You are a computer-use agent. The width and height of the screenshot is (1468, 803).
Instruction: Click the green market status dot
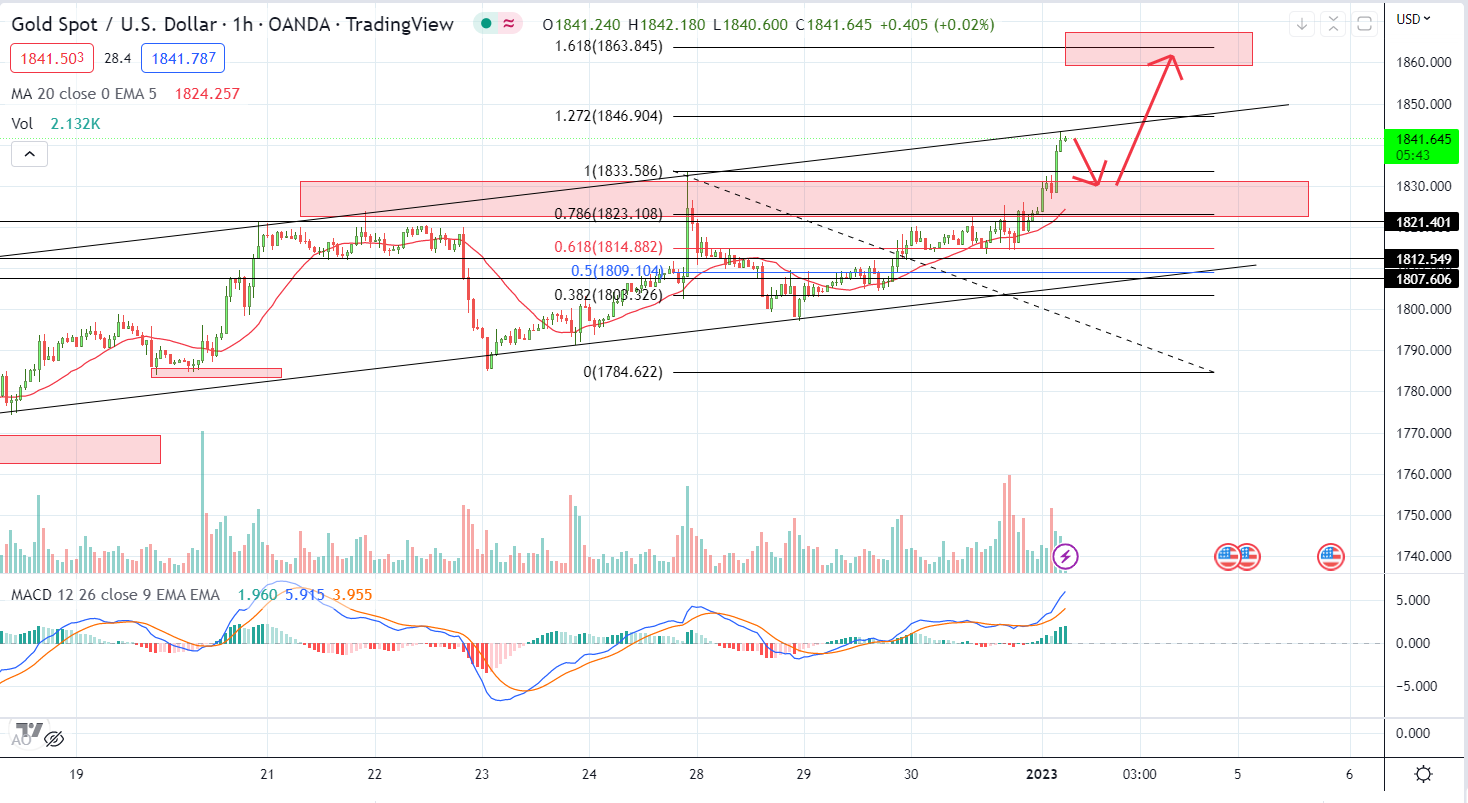pos(486,24)
